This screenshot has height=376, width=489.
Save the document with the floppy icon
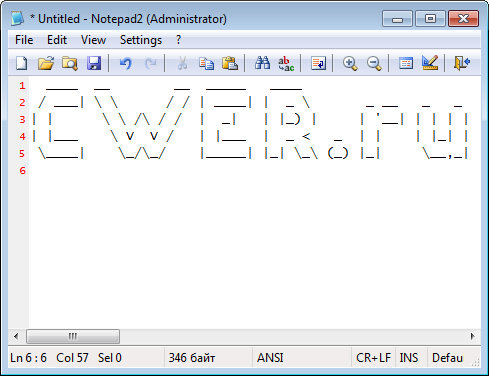[94, 63]
